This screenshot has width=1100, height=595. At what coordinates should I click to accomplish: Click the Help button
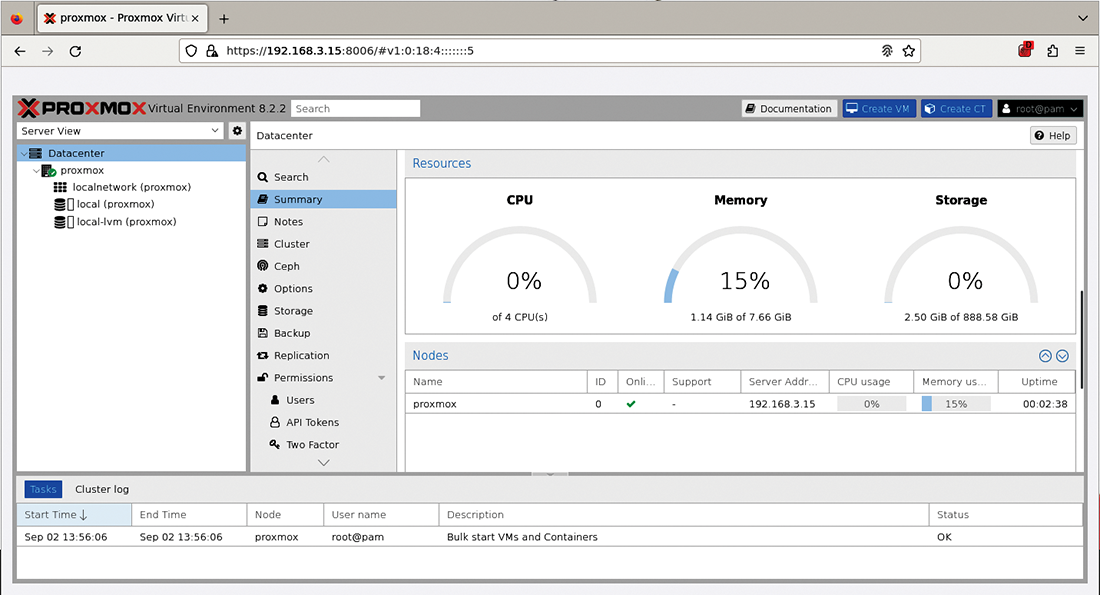1053,135
